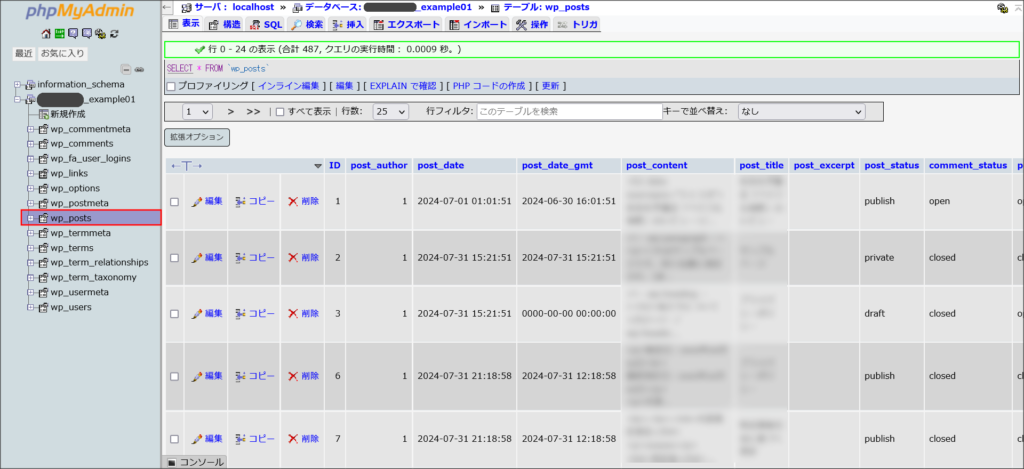
Task: Click the EXPLAIN で確認 link
Action: (x=402, y=86)
